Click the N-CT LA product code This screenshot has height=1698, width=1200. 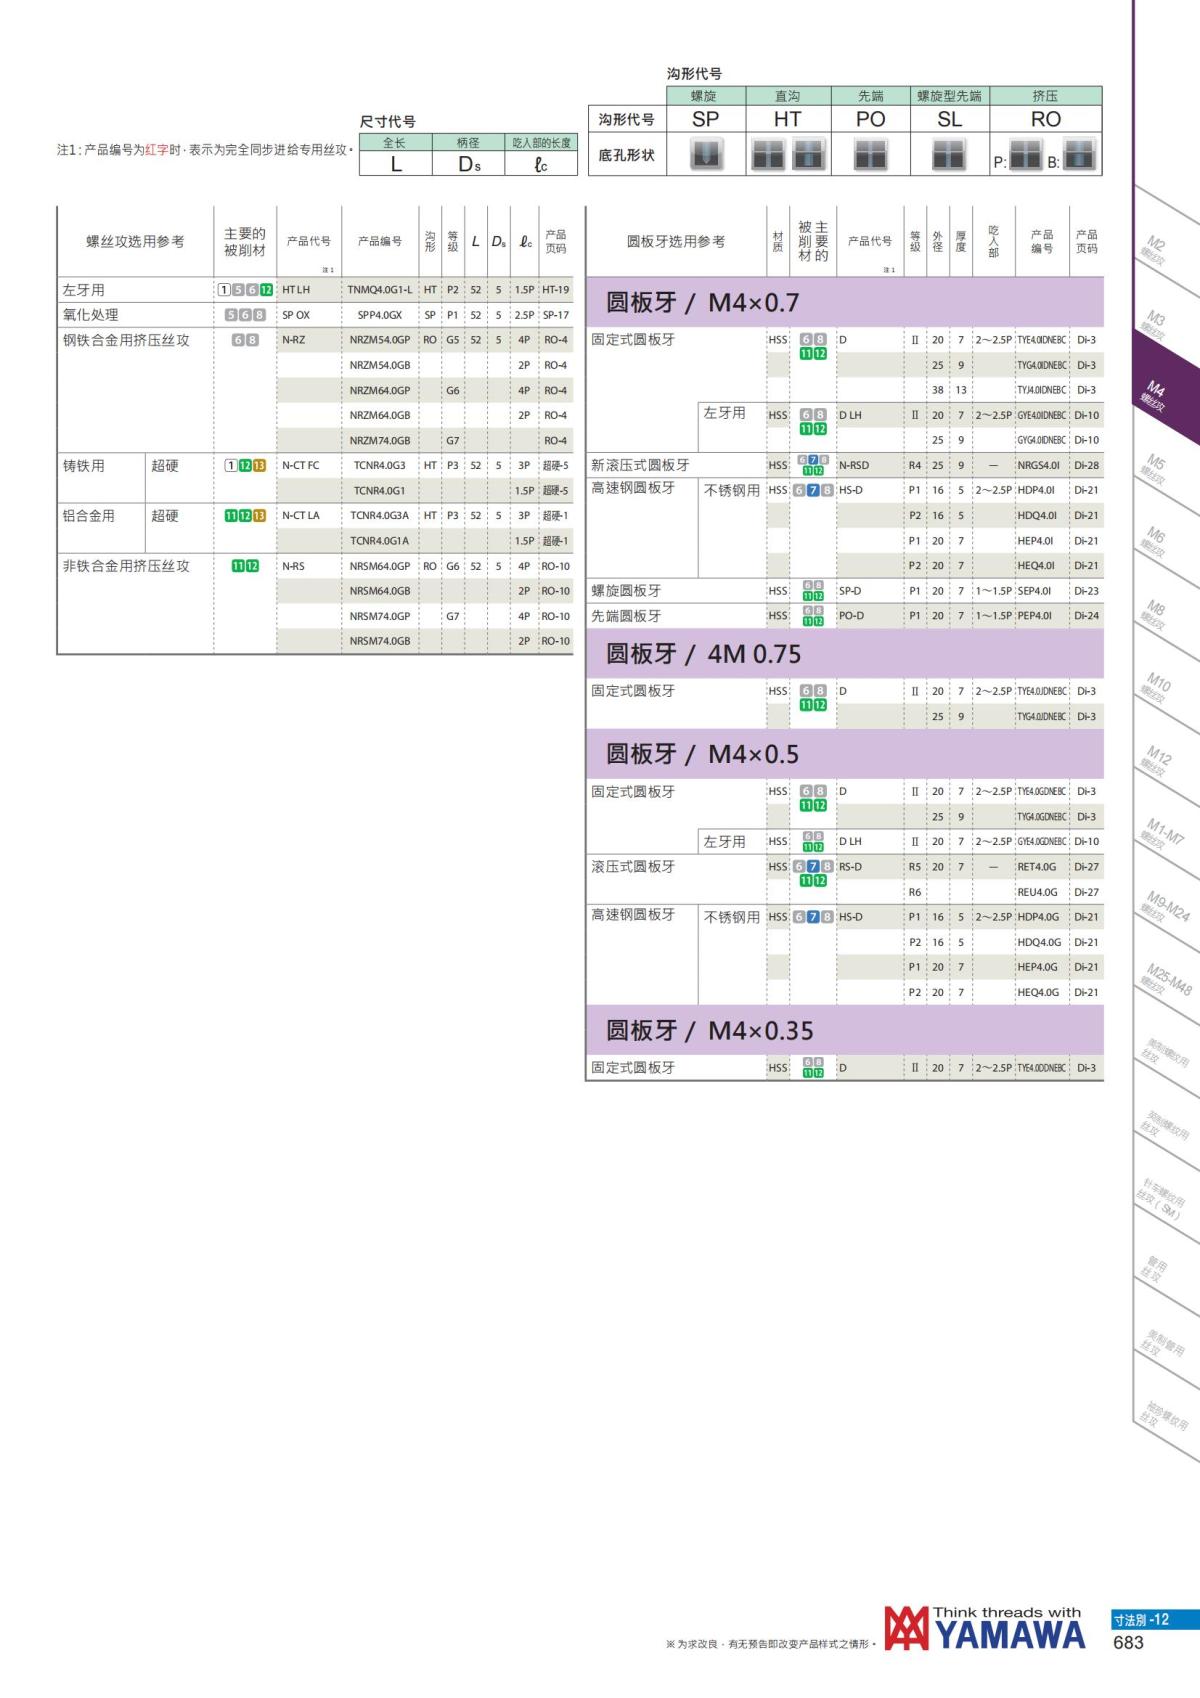(301, 516)
